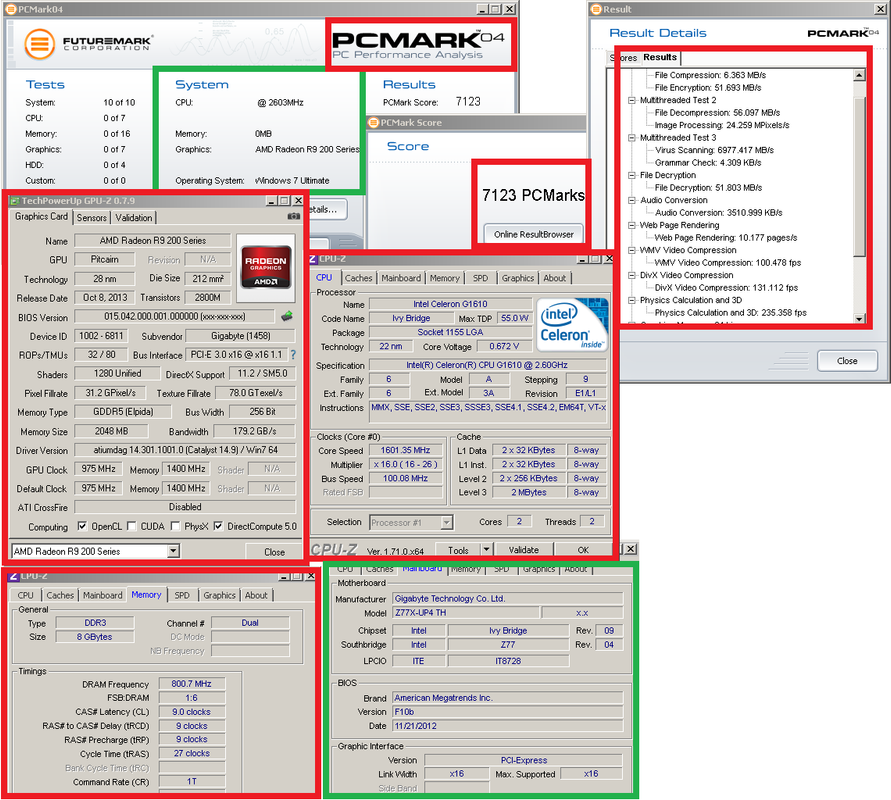891x800 pixels.
Task: Click the PCMark04 title bar orange icon
Action: point(11,9)
